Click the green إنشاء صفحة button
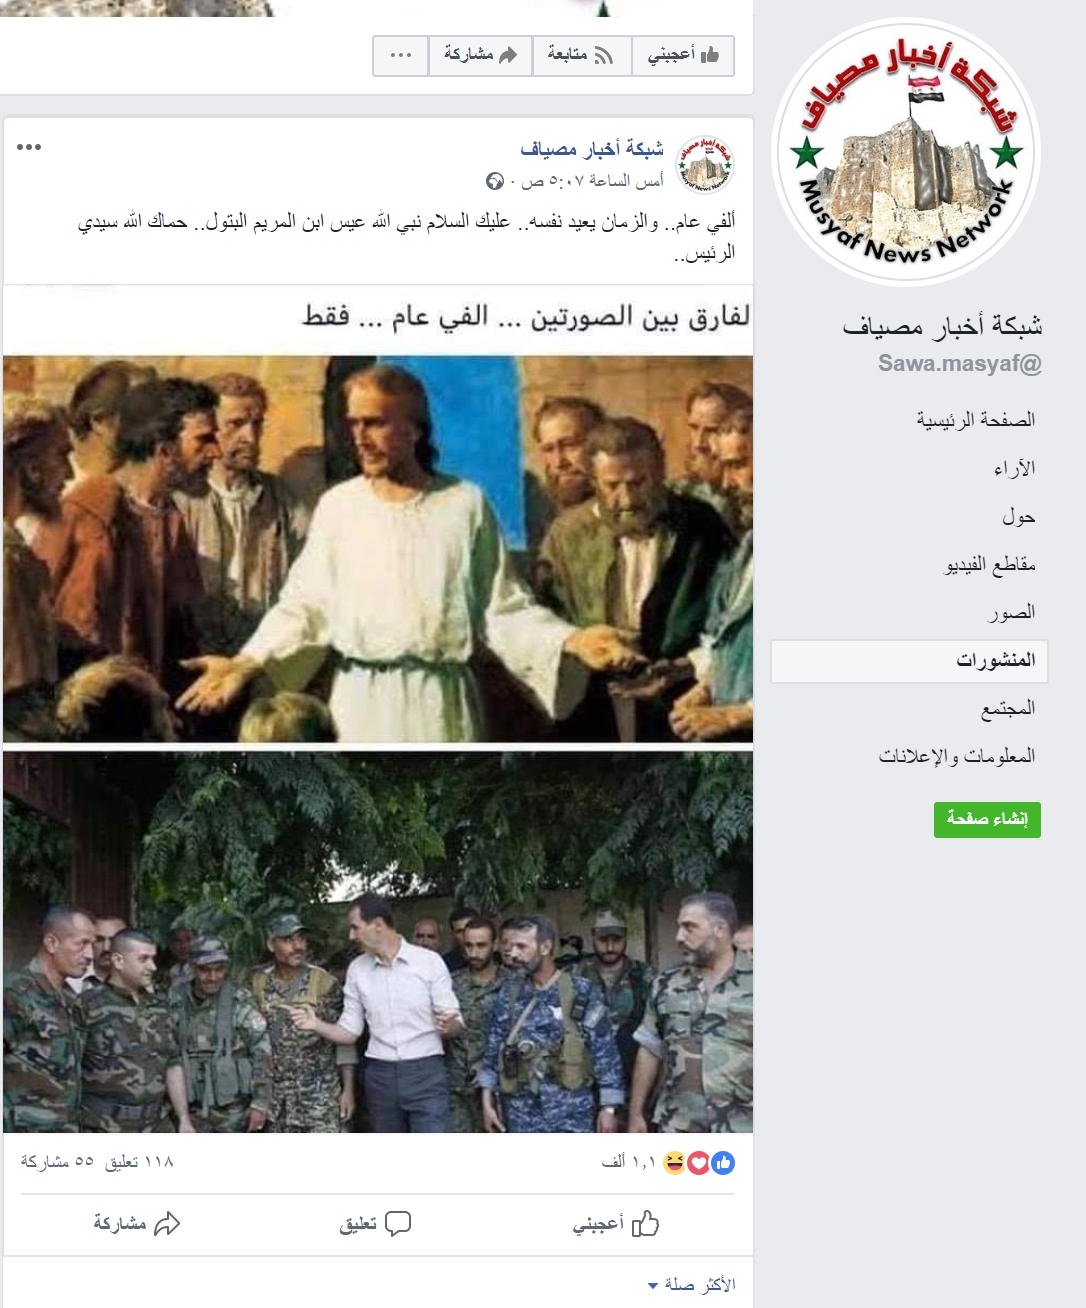The height and width of the screenshot is (1308, 1086). point(987,819)
